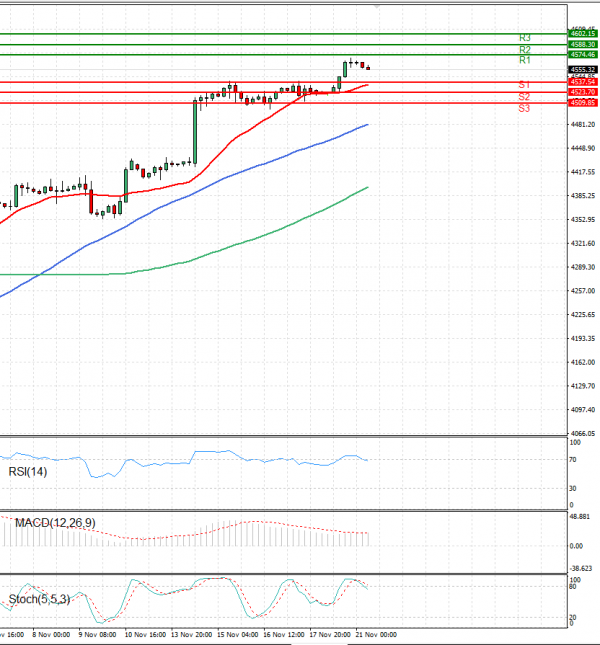Click the 4537.54 red price tag
This screenshot has height=645, width=600.
[583, 82]
